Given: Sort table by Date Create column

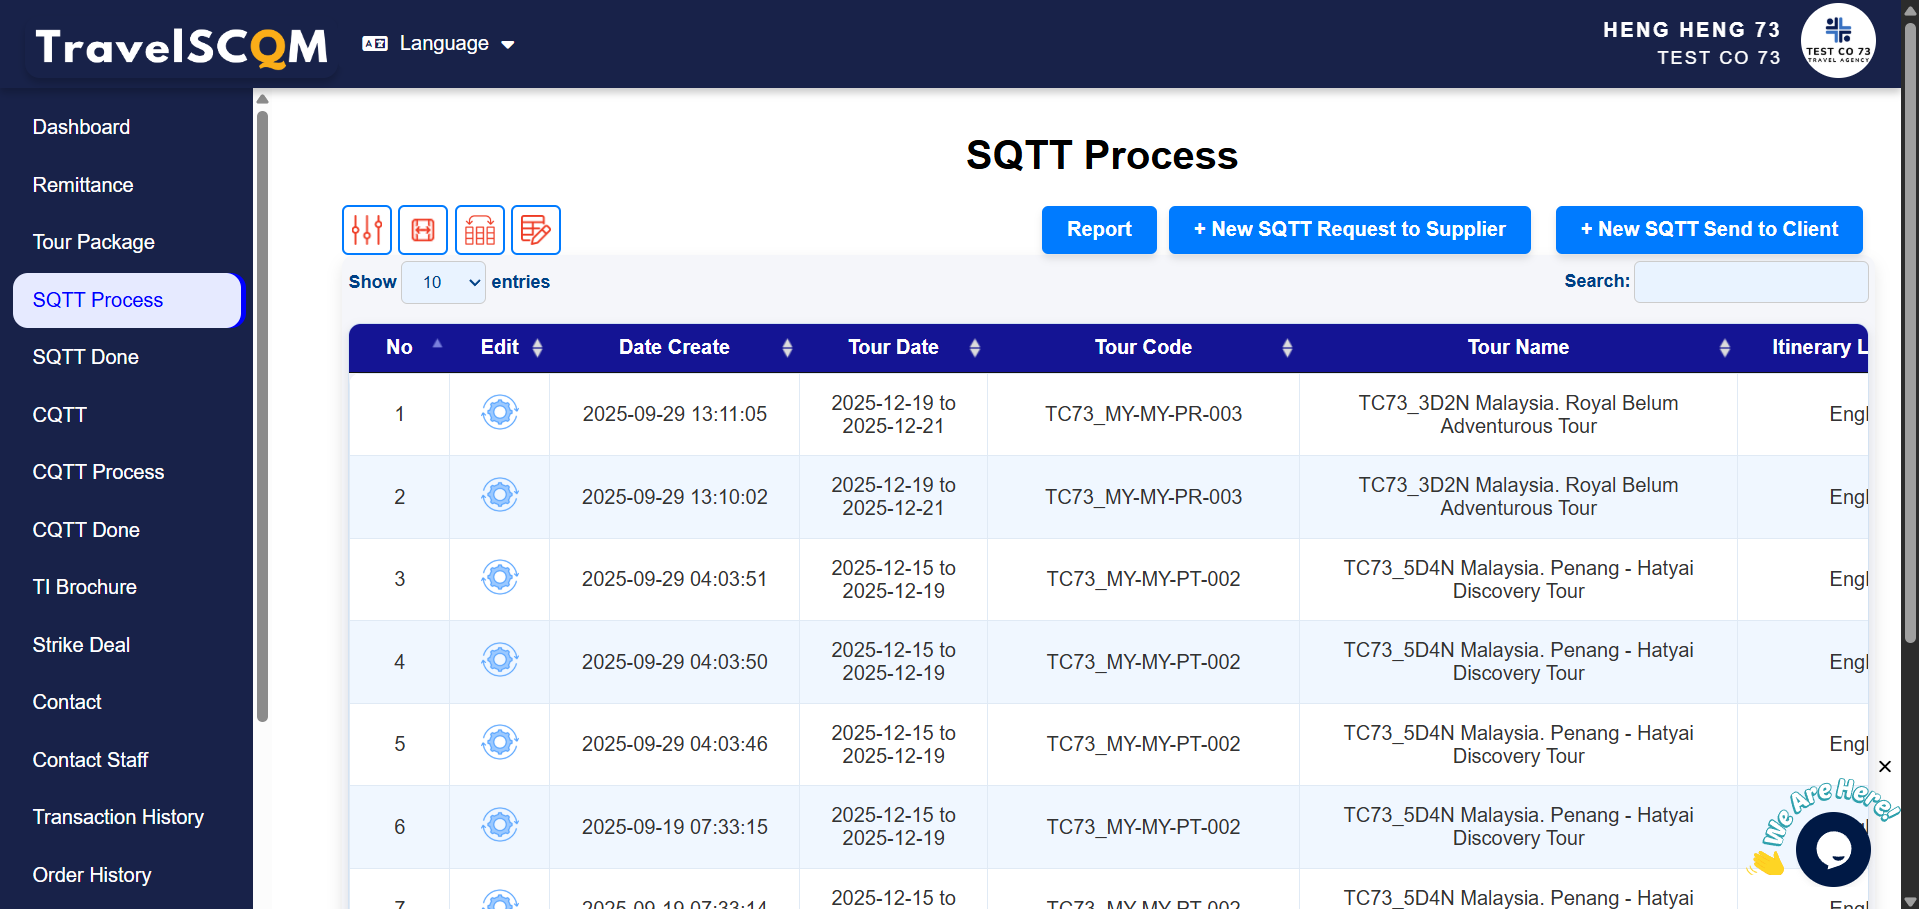Looking at the screenshot, I should point(674,347).
